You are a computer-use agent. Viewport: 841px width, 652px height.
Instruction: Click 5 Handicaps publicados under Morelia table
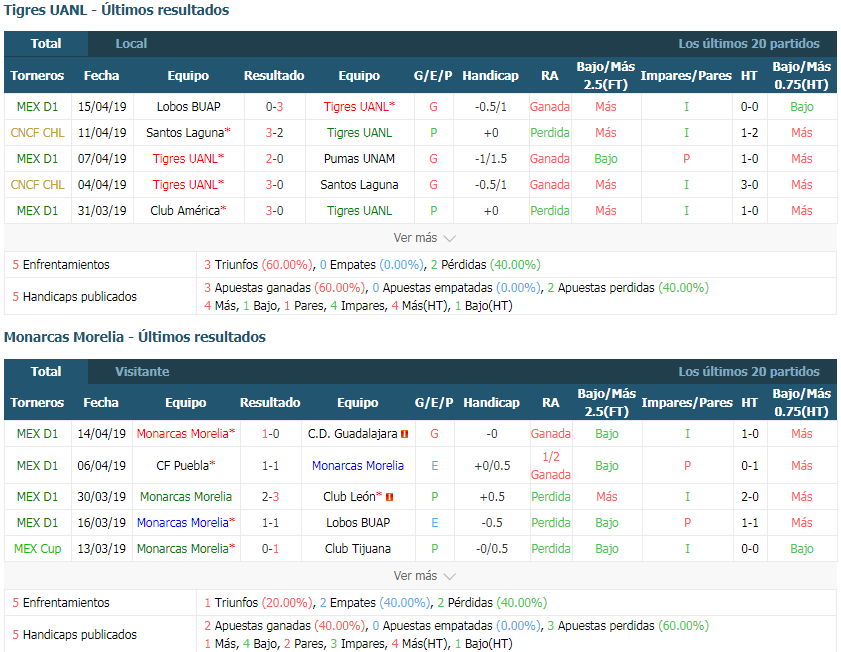(75, 634)
